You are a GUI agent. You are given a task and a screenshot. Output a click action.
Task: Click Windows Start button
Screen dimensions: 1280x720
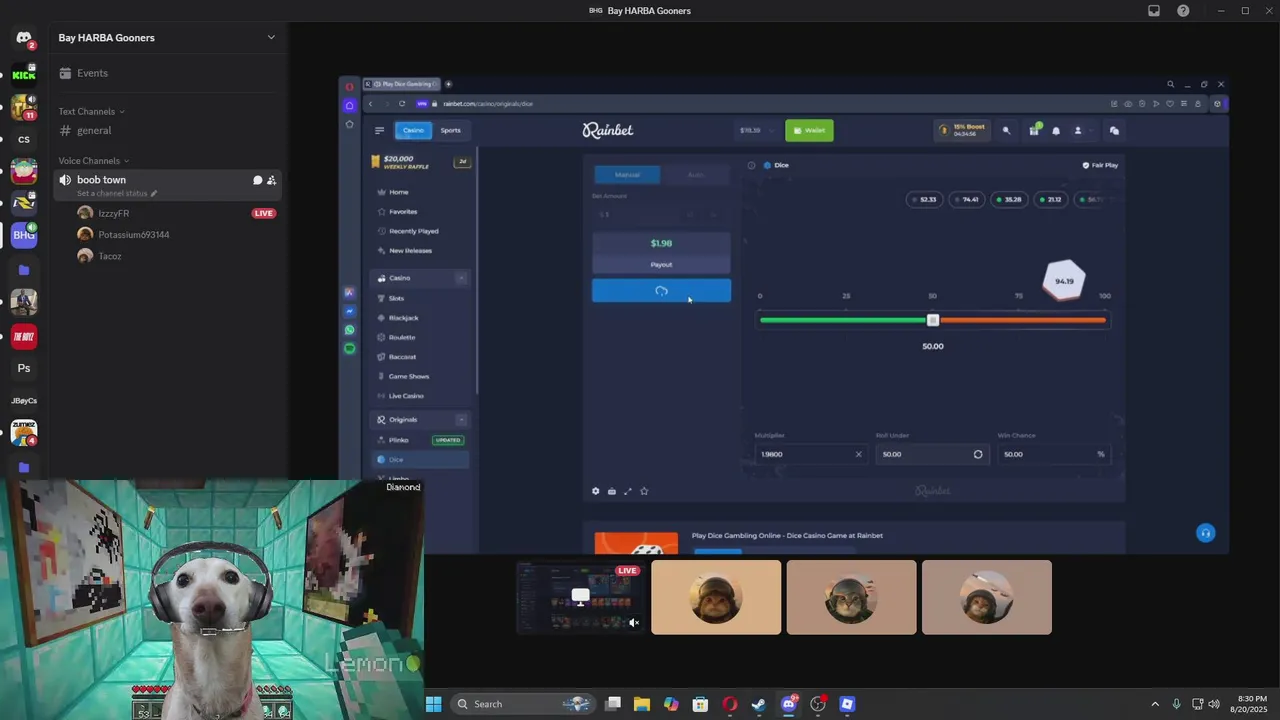(x=434, y=704)
